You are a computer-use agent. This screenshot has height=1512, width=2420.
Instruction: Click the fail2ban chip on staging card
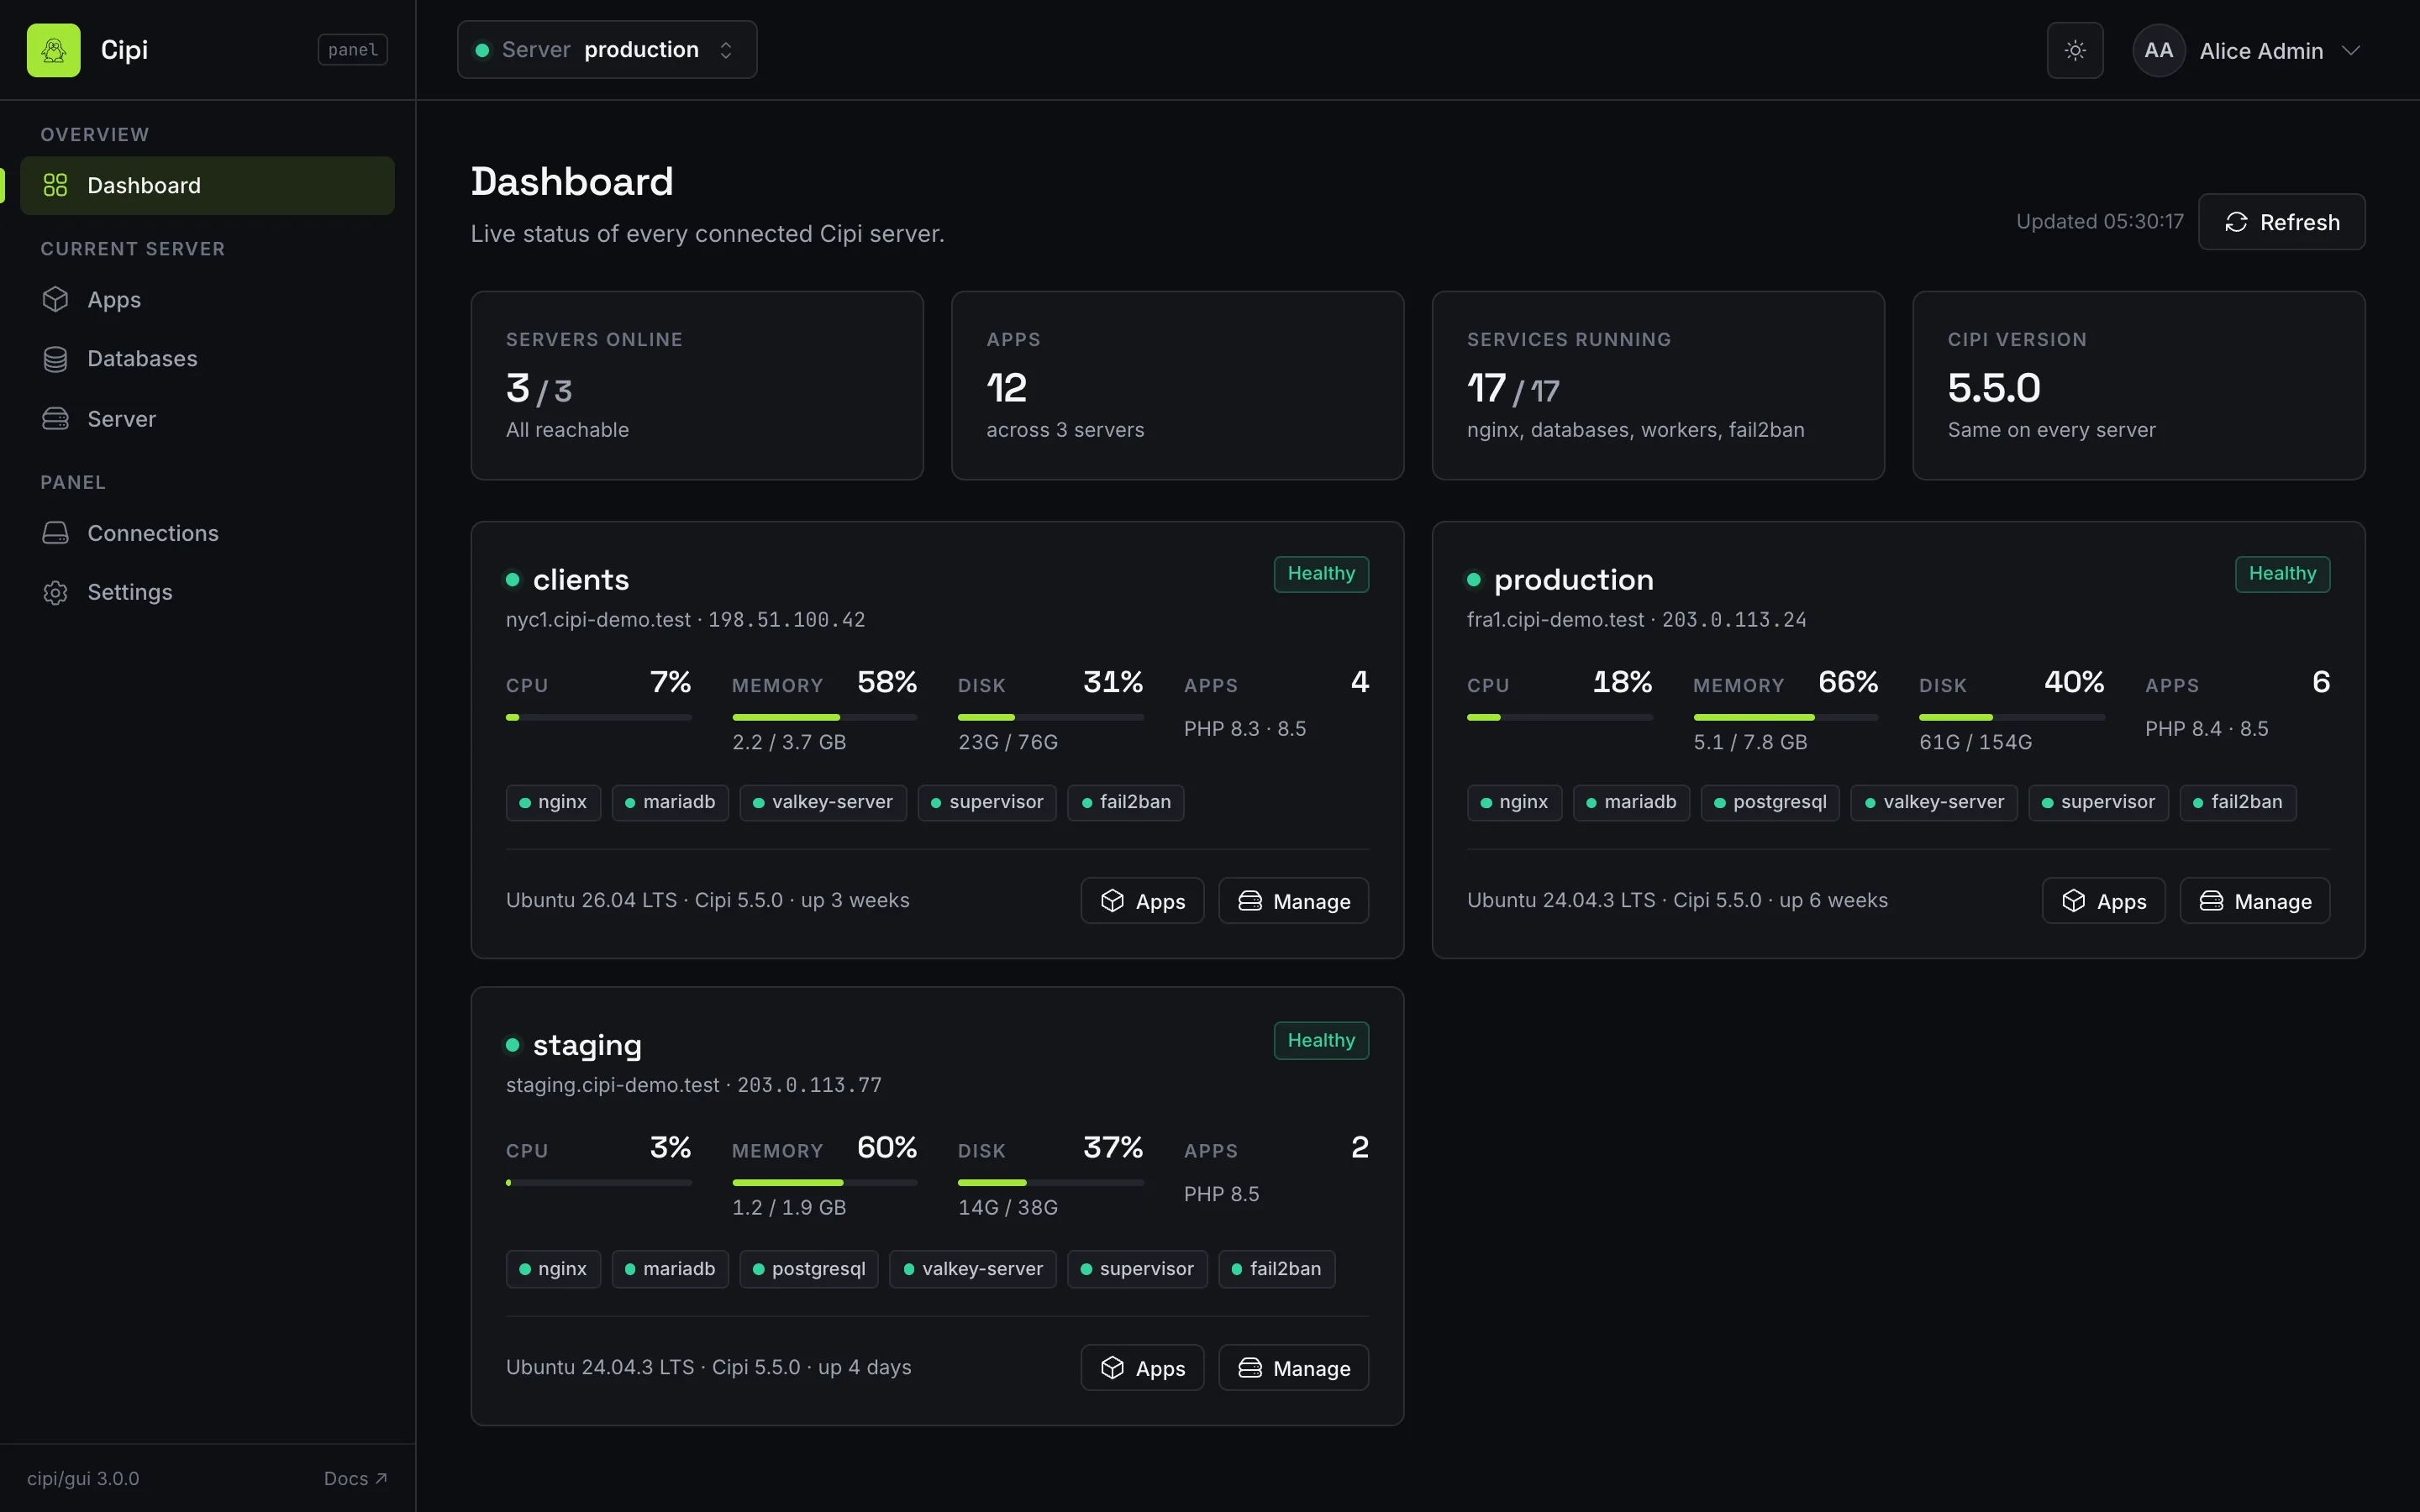1276,1269
